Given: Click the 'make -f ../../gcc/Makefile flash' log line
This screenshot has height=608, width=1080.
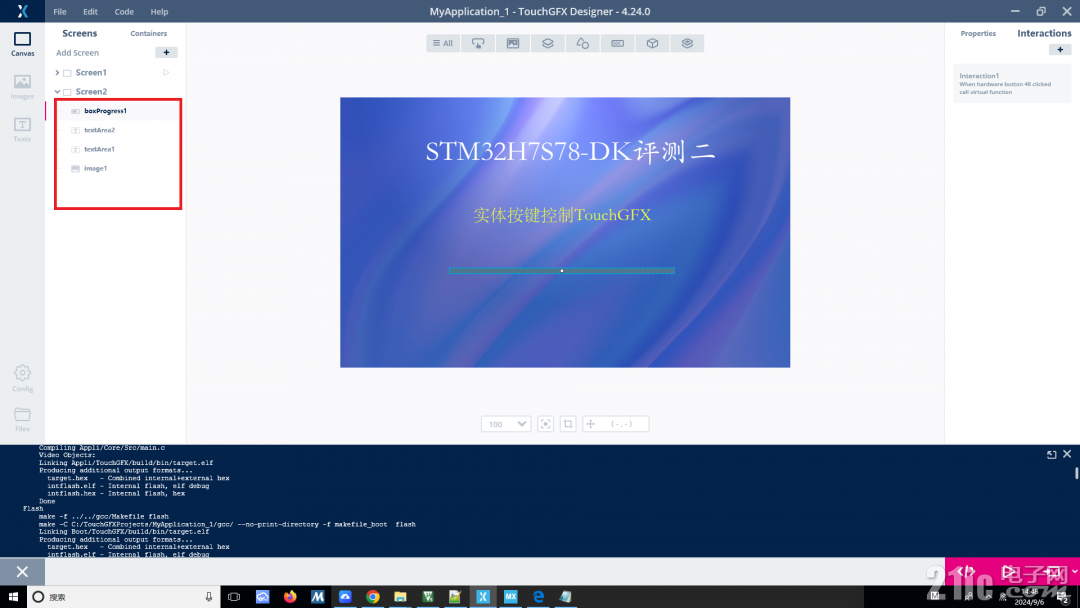Looking at the screenshot, I should (x=103, y=516).
